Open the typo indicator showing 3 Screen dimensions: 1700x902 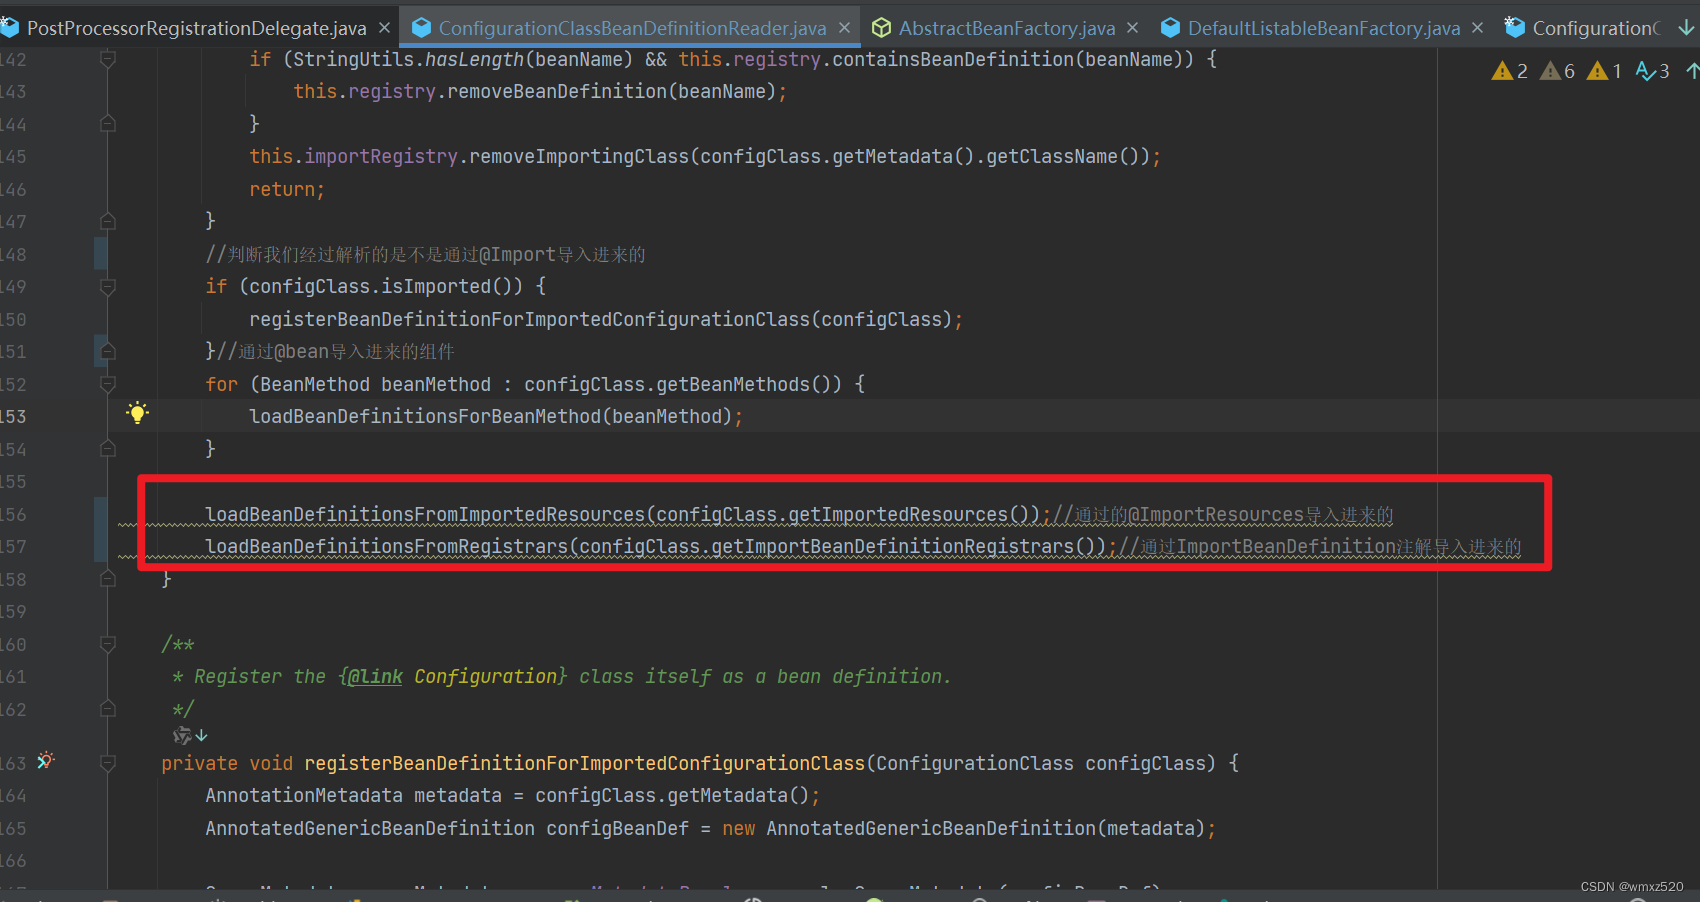(x=1652, y=71)
